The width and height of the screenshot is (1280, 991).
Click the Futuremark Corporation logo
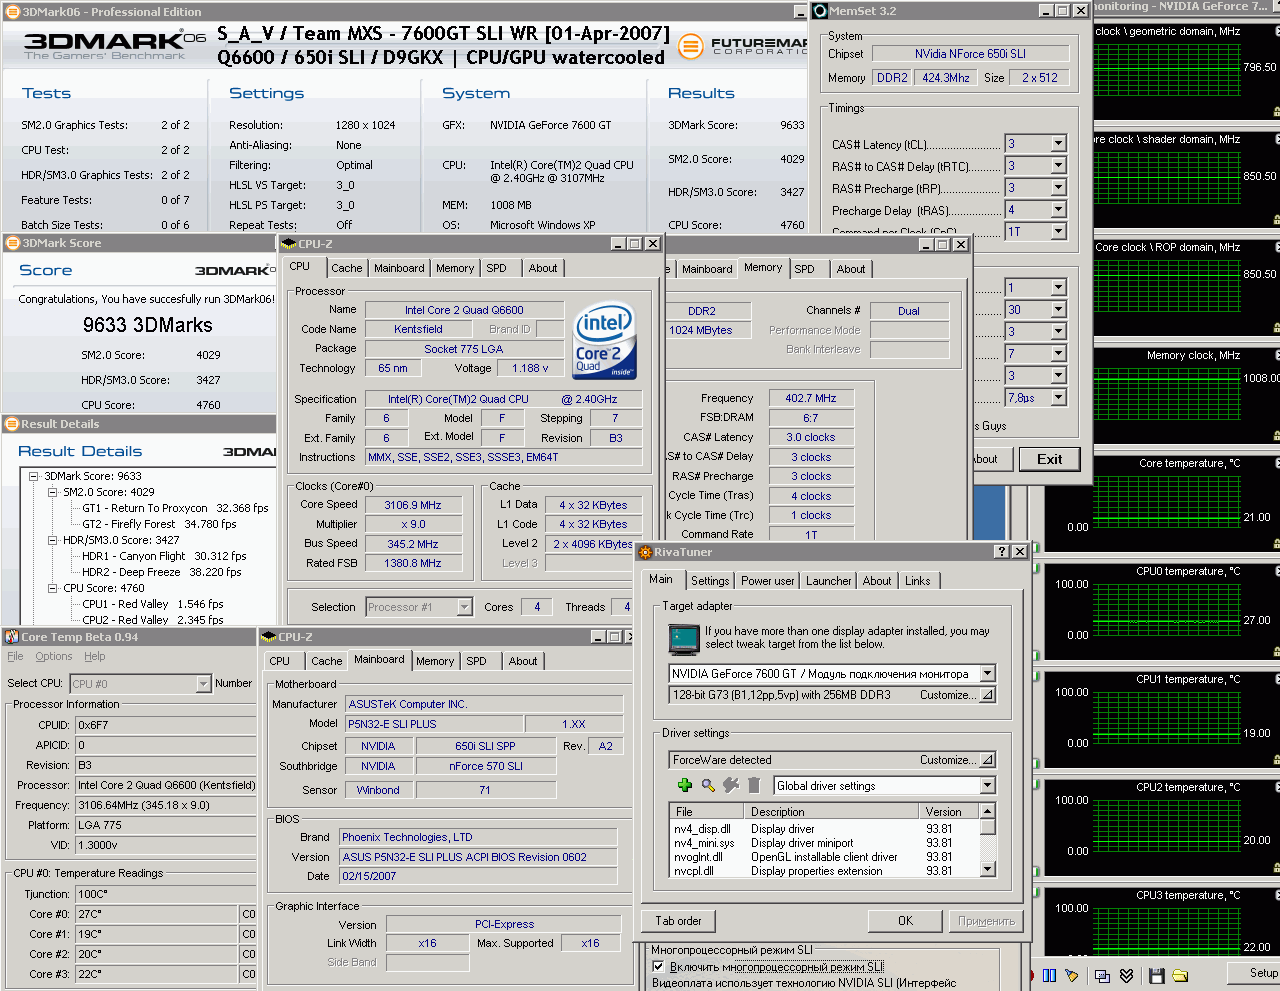point(742,46)
